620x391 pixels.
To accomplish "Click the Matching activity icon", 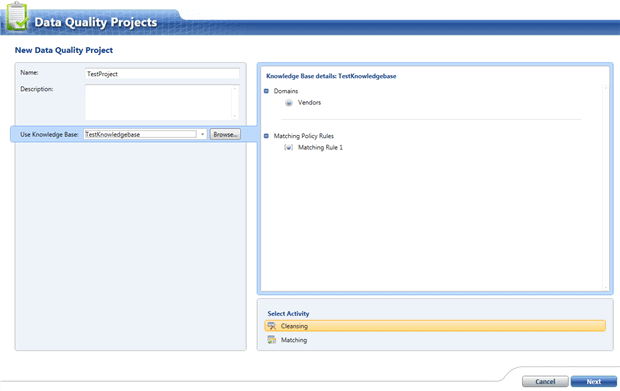I will (x=272, y=340).
